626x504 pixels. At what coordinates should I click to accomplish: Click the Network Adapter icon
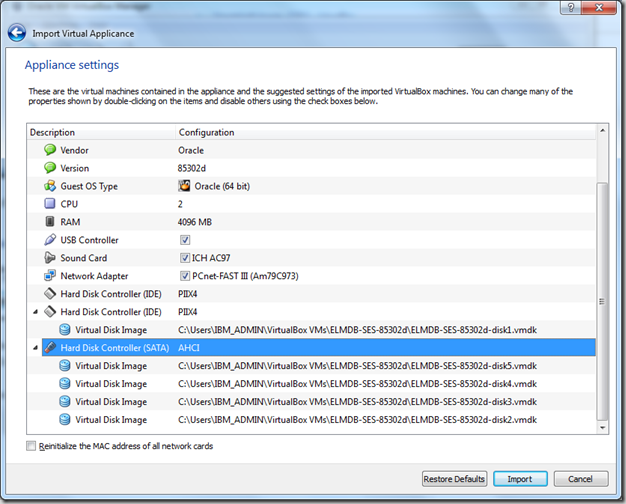(50, 276)
